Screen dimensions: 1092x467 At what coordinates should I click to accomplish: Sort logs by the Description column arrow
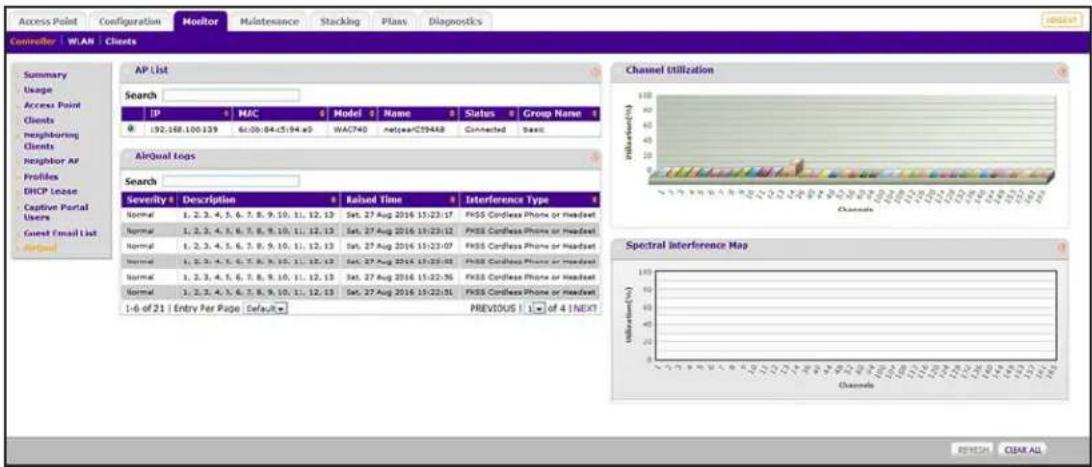coord(334,200)
